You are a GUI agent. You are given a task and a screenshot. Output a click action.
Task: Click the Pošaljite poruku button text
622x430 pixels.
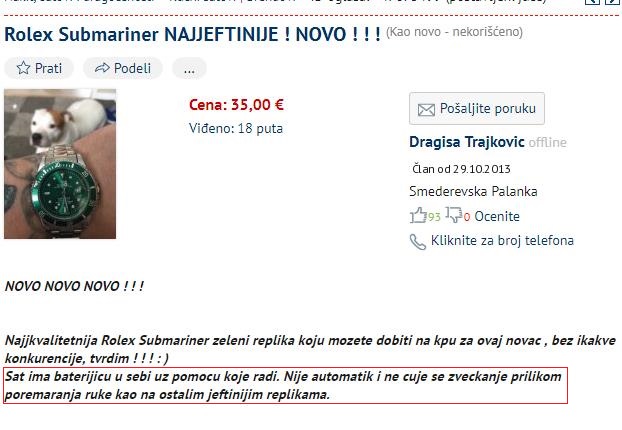[488, 108]
